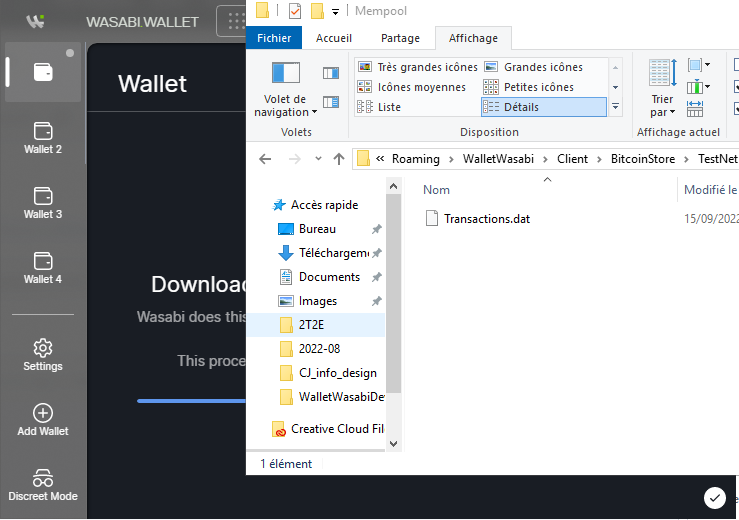
Task: Select the Transactions.dat file
Action: click(478, 219)
